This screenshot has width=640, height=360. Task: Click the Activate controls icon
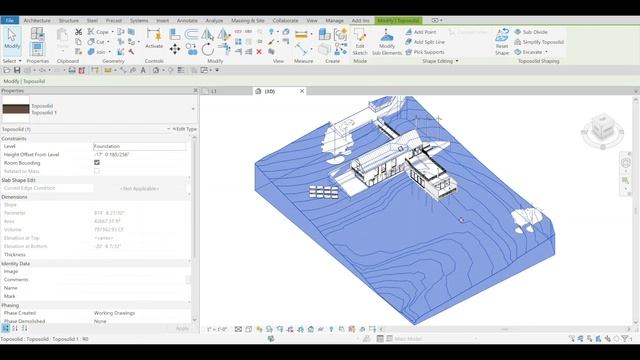(154, 38)
